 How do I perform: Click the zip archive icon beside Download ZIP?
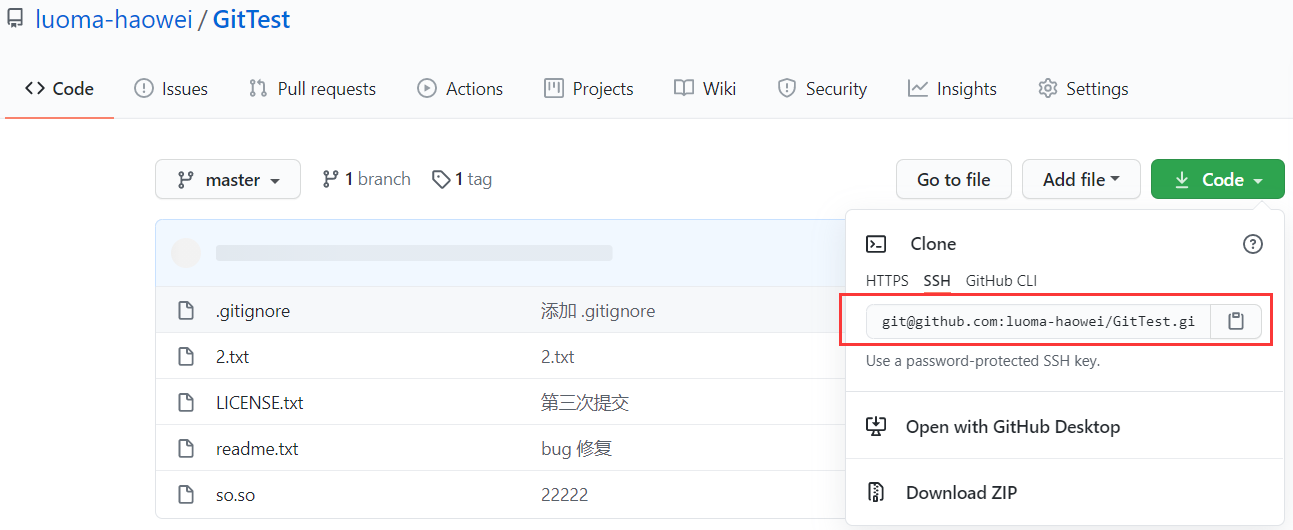pos(876,493)
